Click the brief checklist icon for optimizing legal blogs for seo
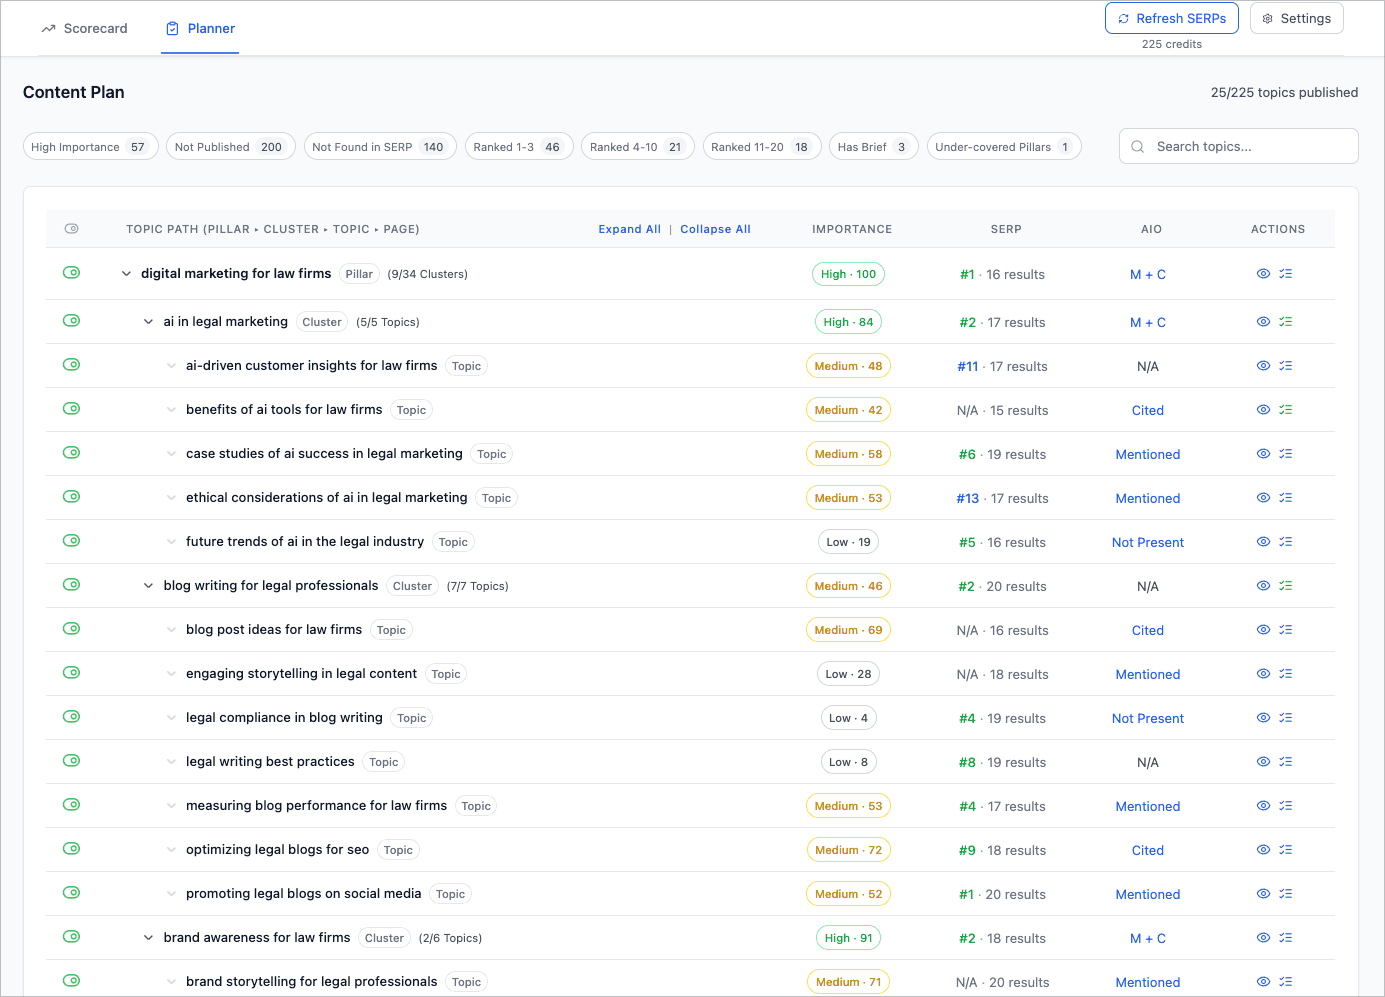Image resolution: width=1385 pixels, height=997 pixels. (1286, 849)
